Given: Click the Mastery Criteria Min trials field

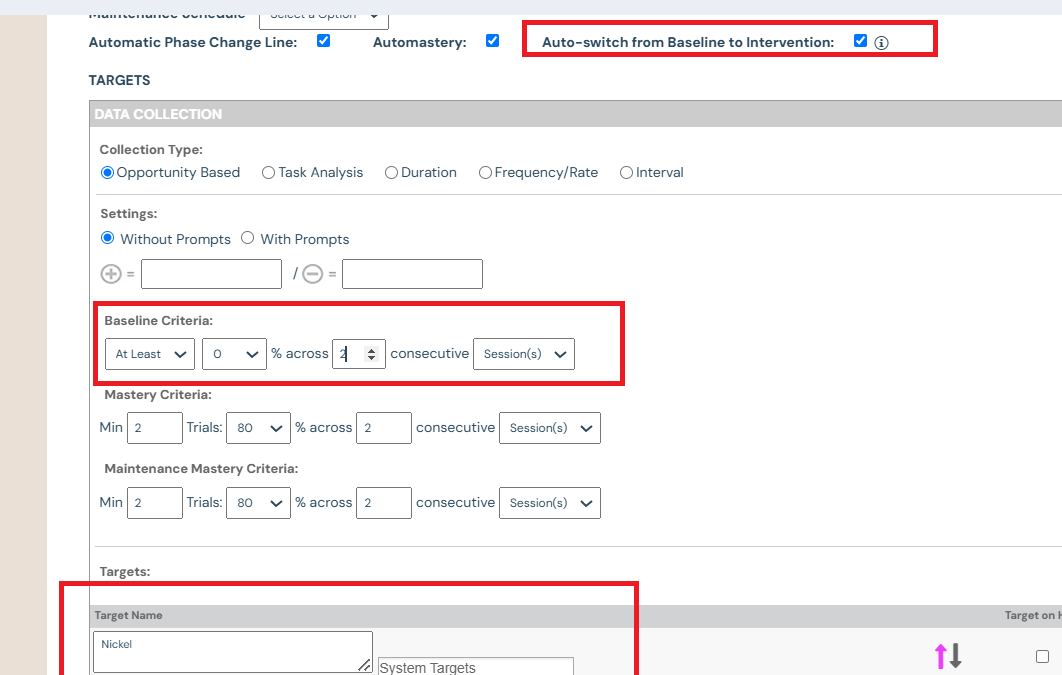Looking at the screenshot, I should coord(154,428).
